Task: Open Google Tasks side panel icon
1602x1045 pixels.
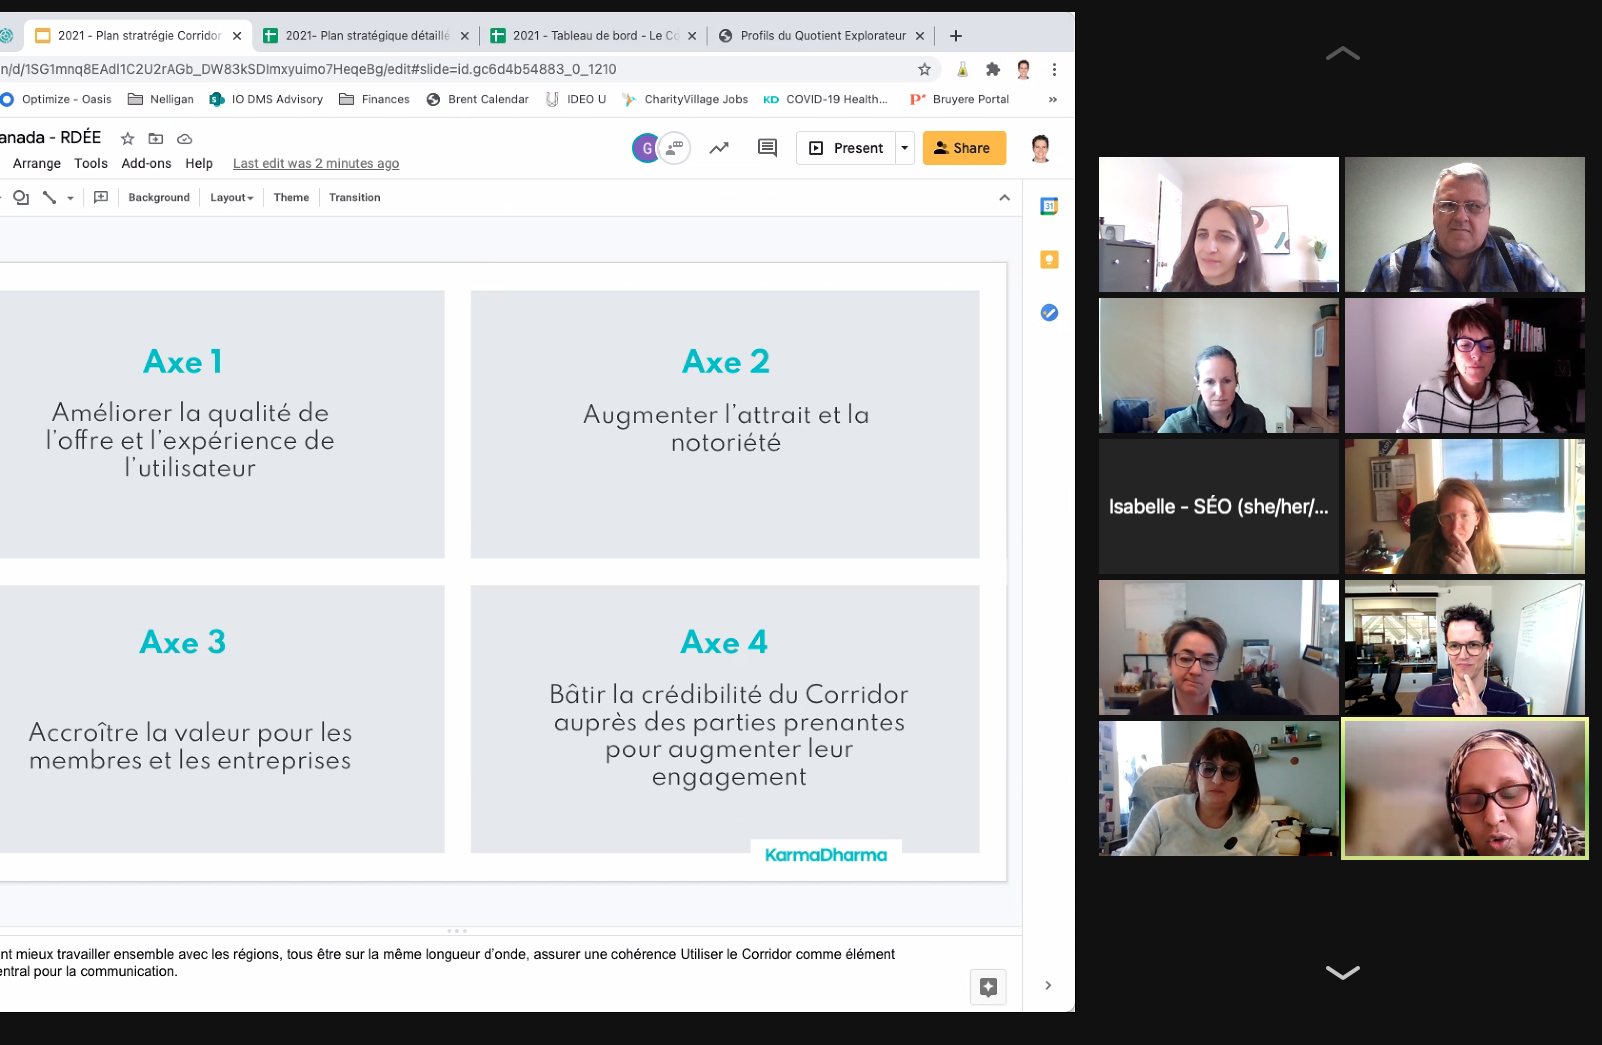Action: 1049,313
